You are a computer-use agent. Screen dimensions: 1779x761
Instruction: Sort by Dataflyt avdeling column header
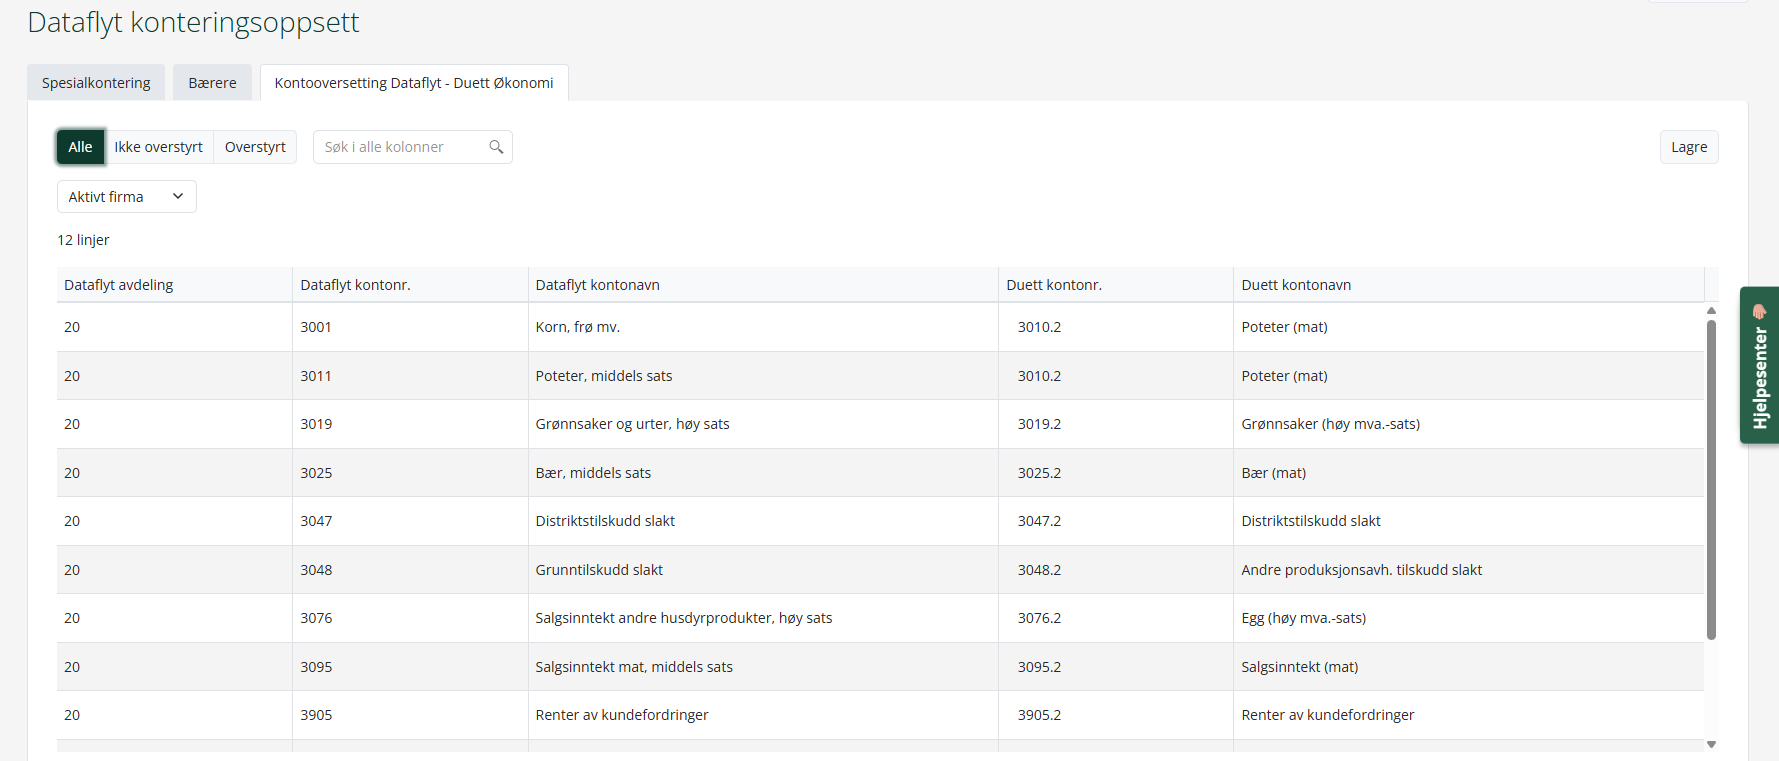pyautogui.click(x=174, y=285)
